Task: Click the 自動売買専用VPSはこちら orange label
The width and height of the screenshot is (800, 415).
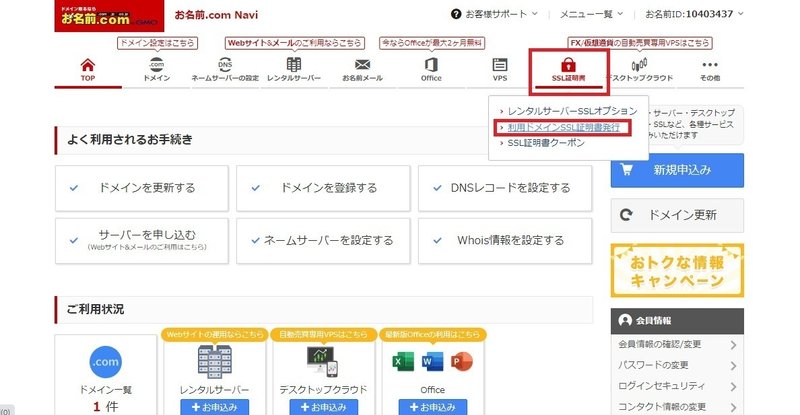Action: point(323,334)
